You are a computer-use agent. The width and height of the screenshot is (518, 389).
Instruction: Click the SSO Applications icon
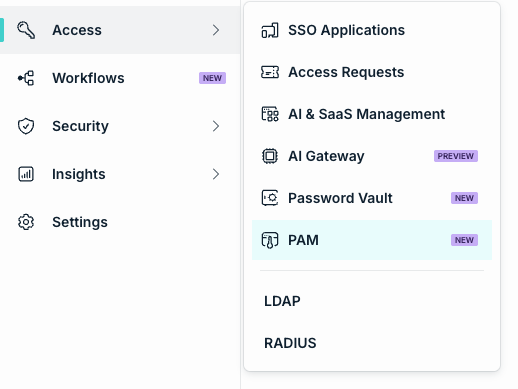click(270, 30)
